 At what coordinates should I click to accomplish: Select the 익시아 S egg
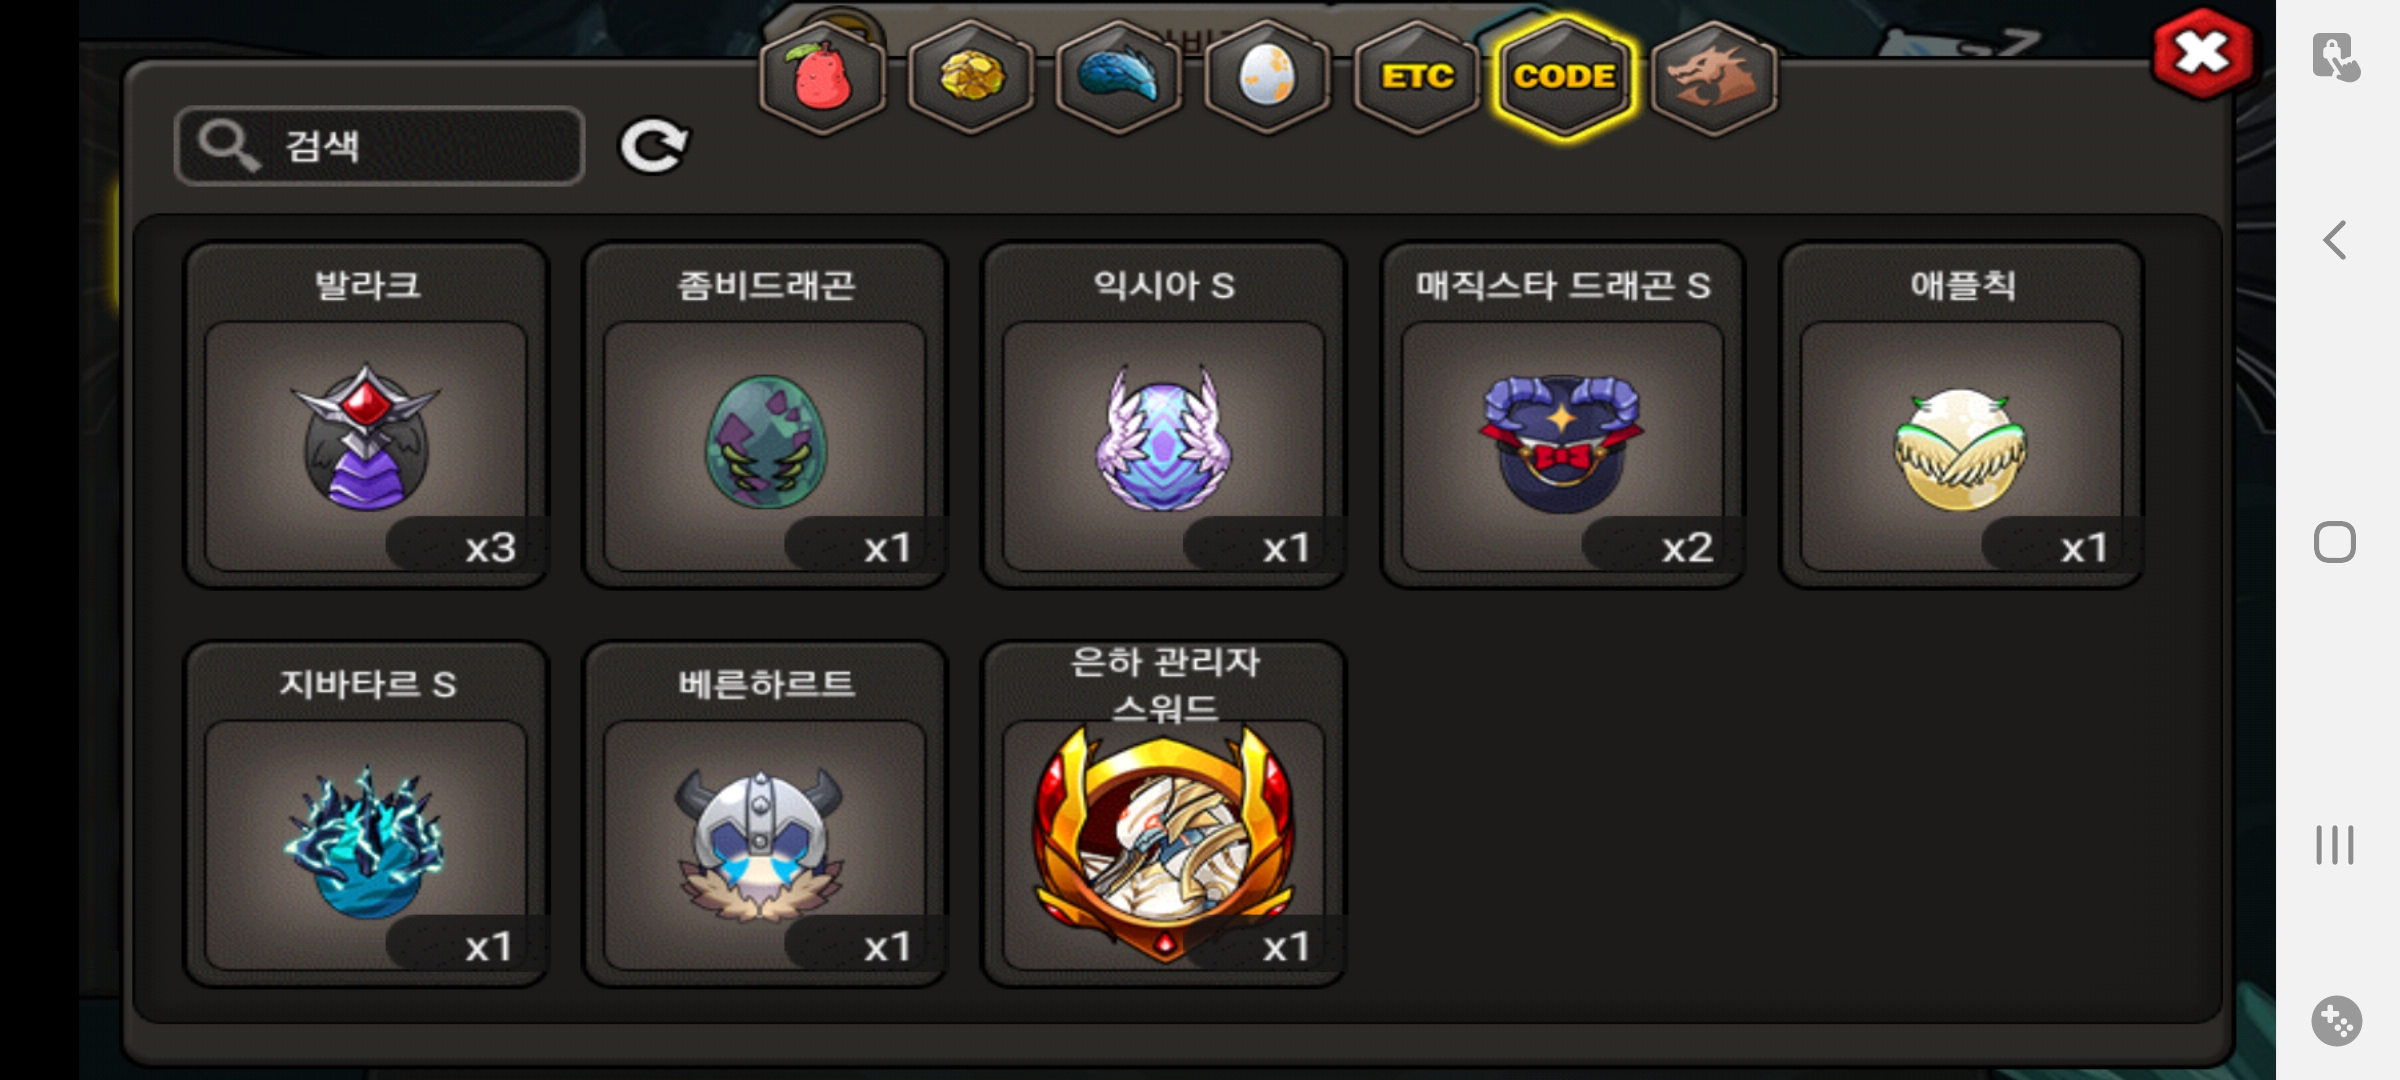pyautogui.click(x=1164, y=415)
